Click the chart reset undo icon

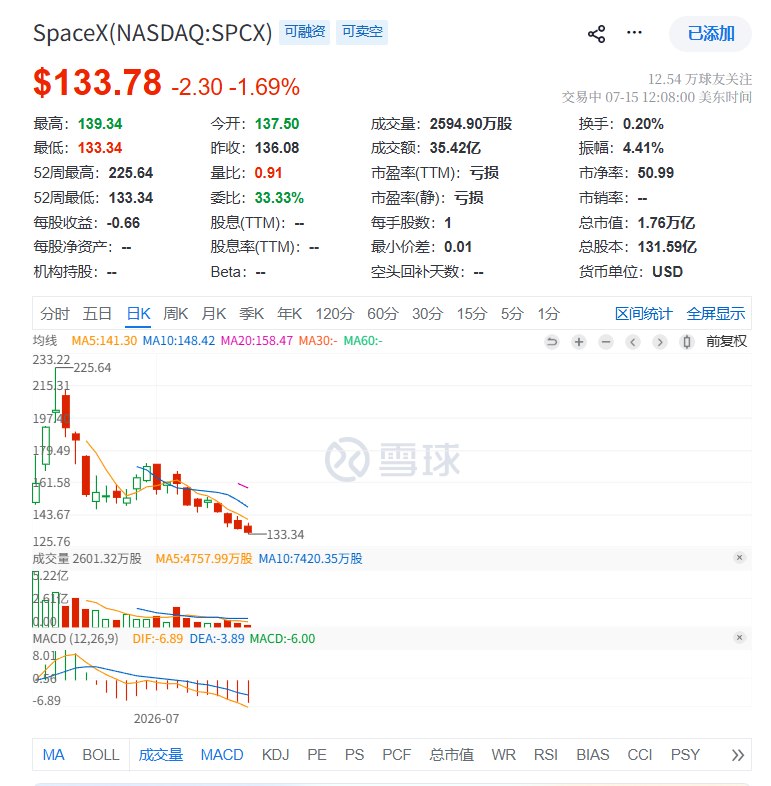click(551, 342)
